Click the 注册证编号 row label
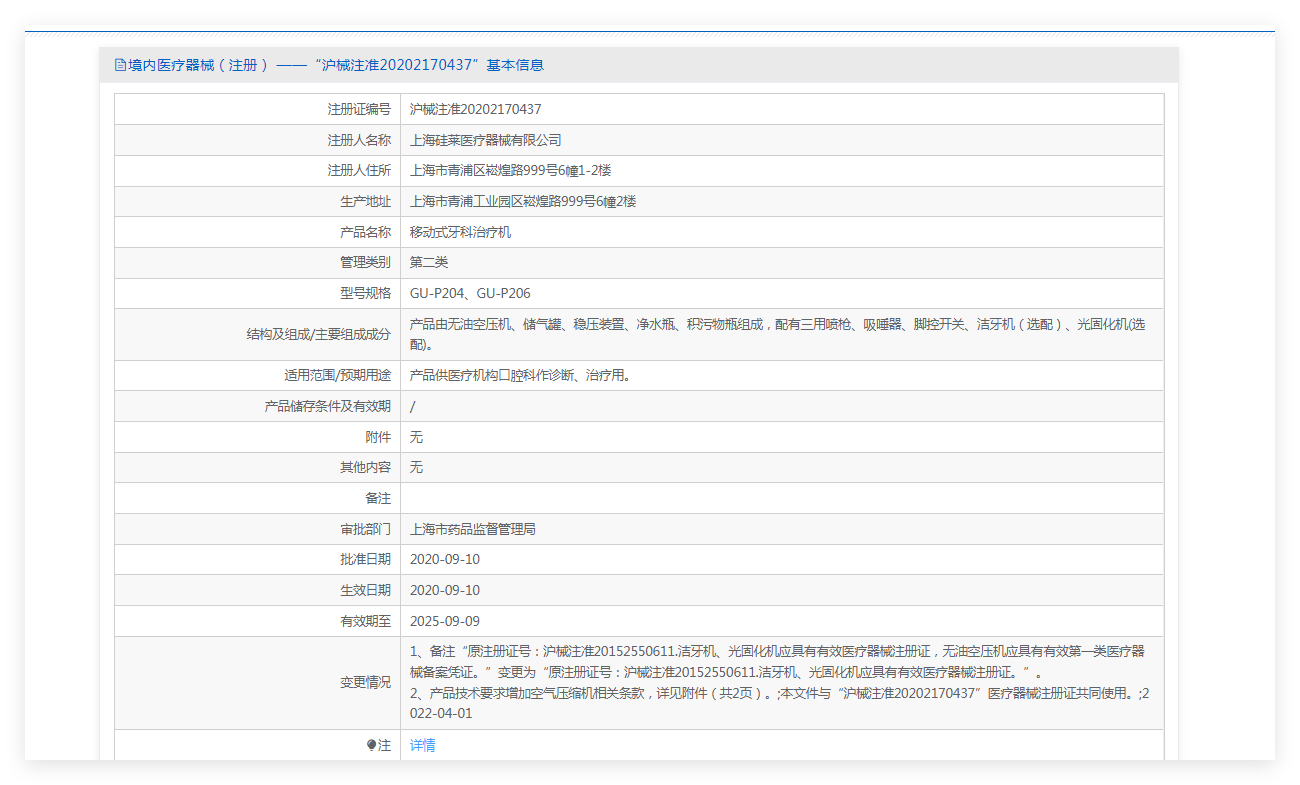Image resolution: width=1300 pixels, height=785 pixels. click(x=359, y=109)
